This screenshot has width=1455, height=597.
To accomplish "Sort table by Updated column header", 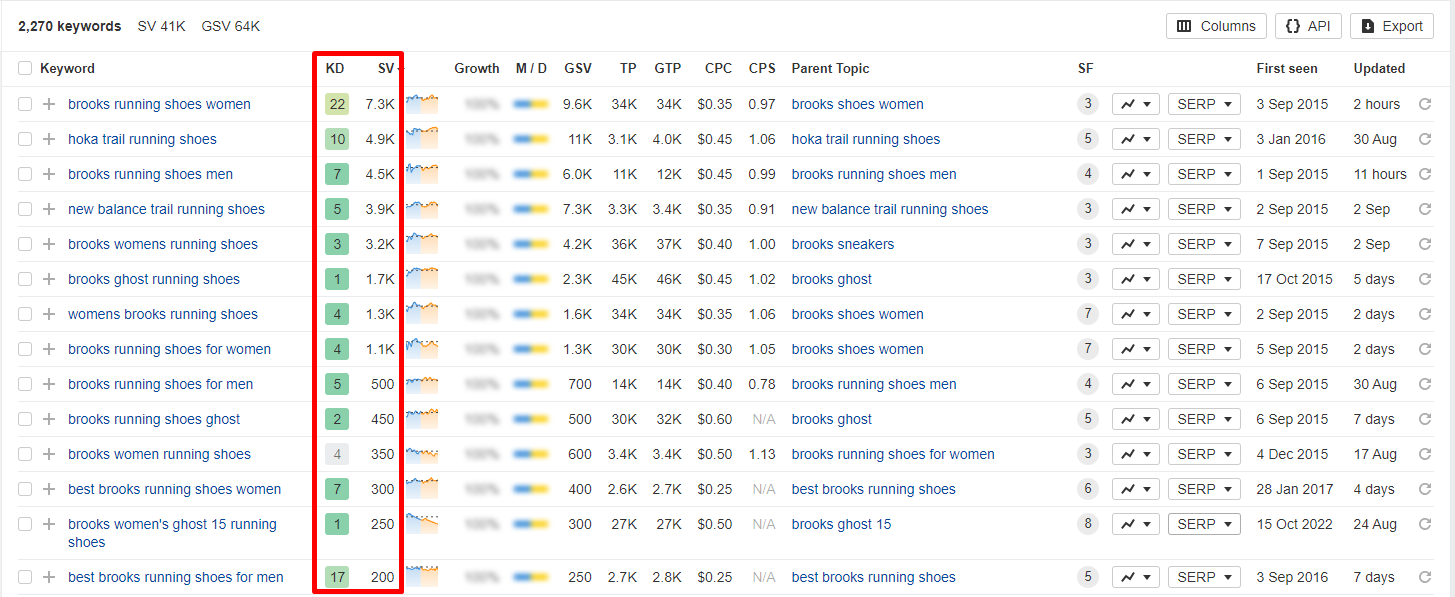I will click(x=1379, y=68).
